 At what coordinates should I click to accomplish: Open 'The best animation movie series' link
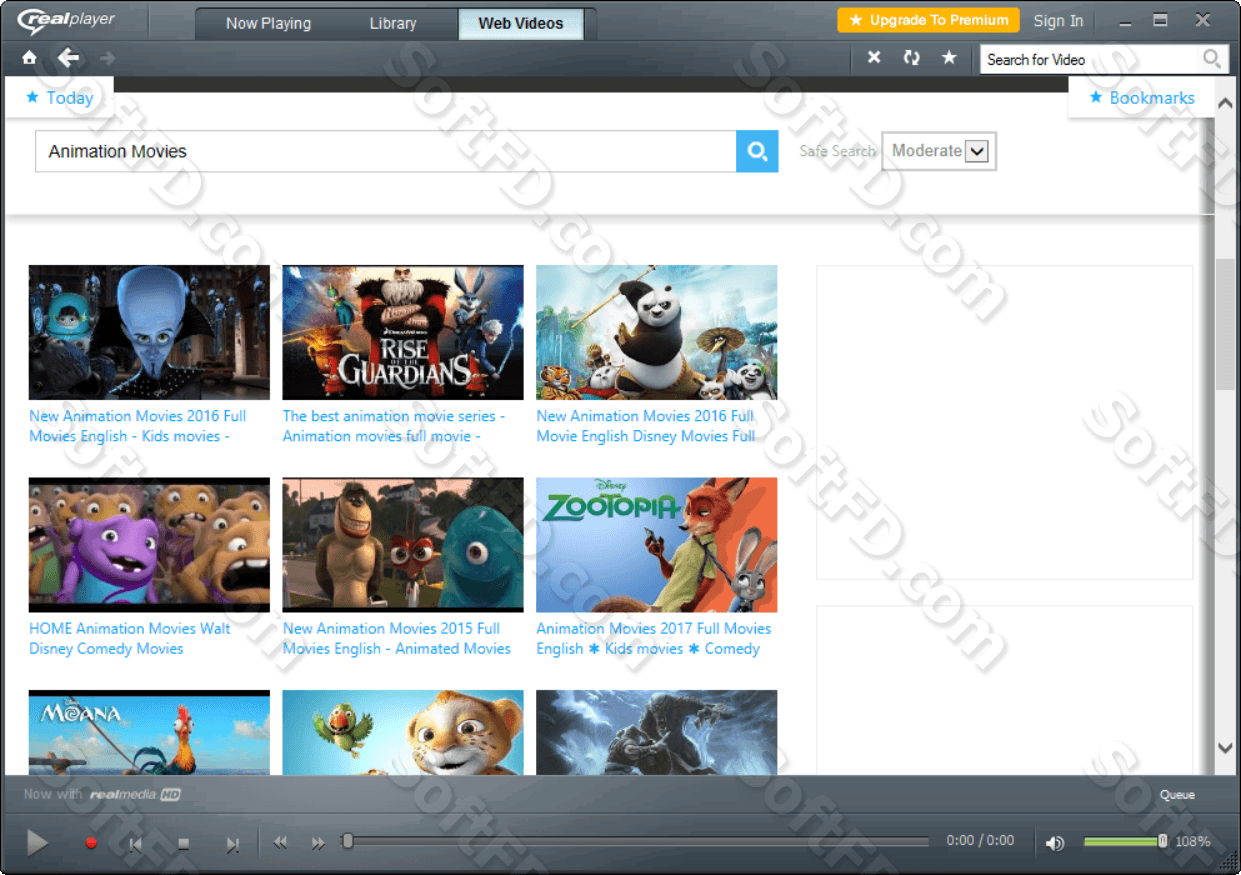[394, 426]
